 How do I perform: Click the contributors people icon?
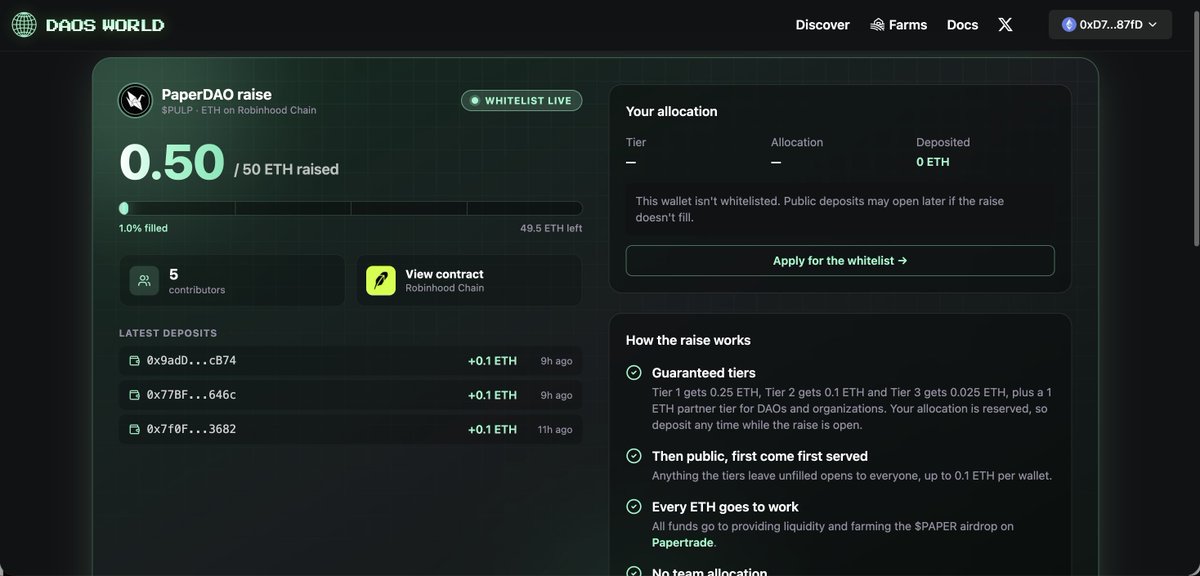coord(144,280)
